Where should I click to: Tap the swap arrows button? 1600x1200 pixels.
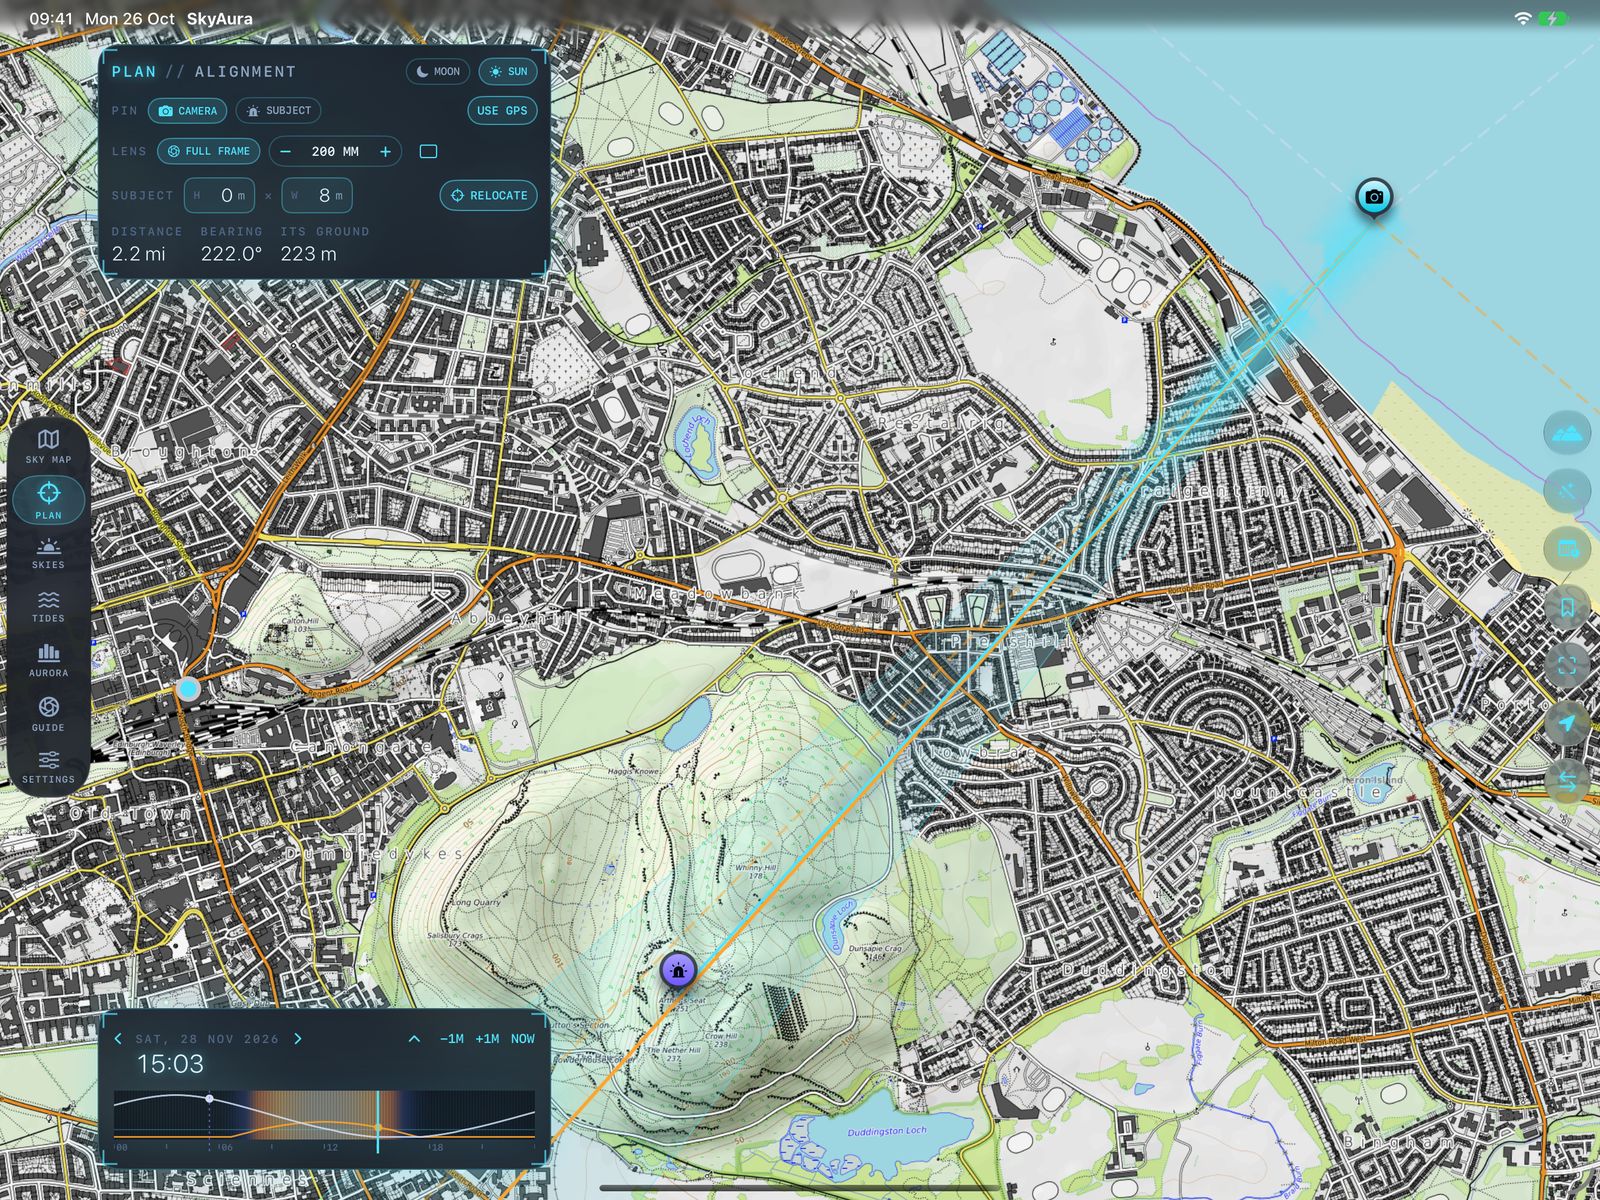[1567, 780]
